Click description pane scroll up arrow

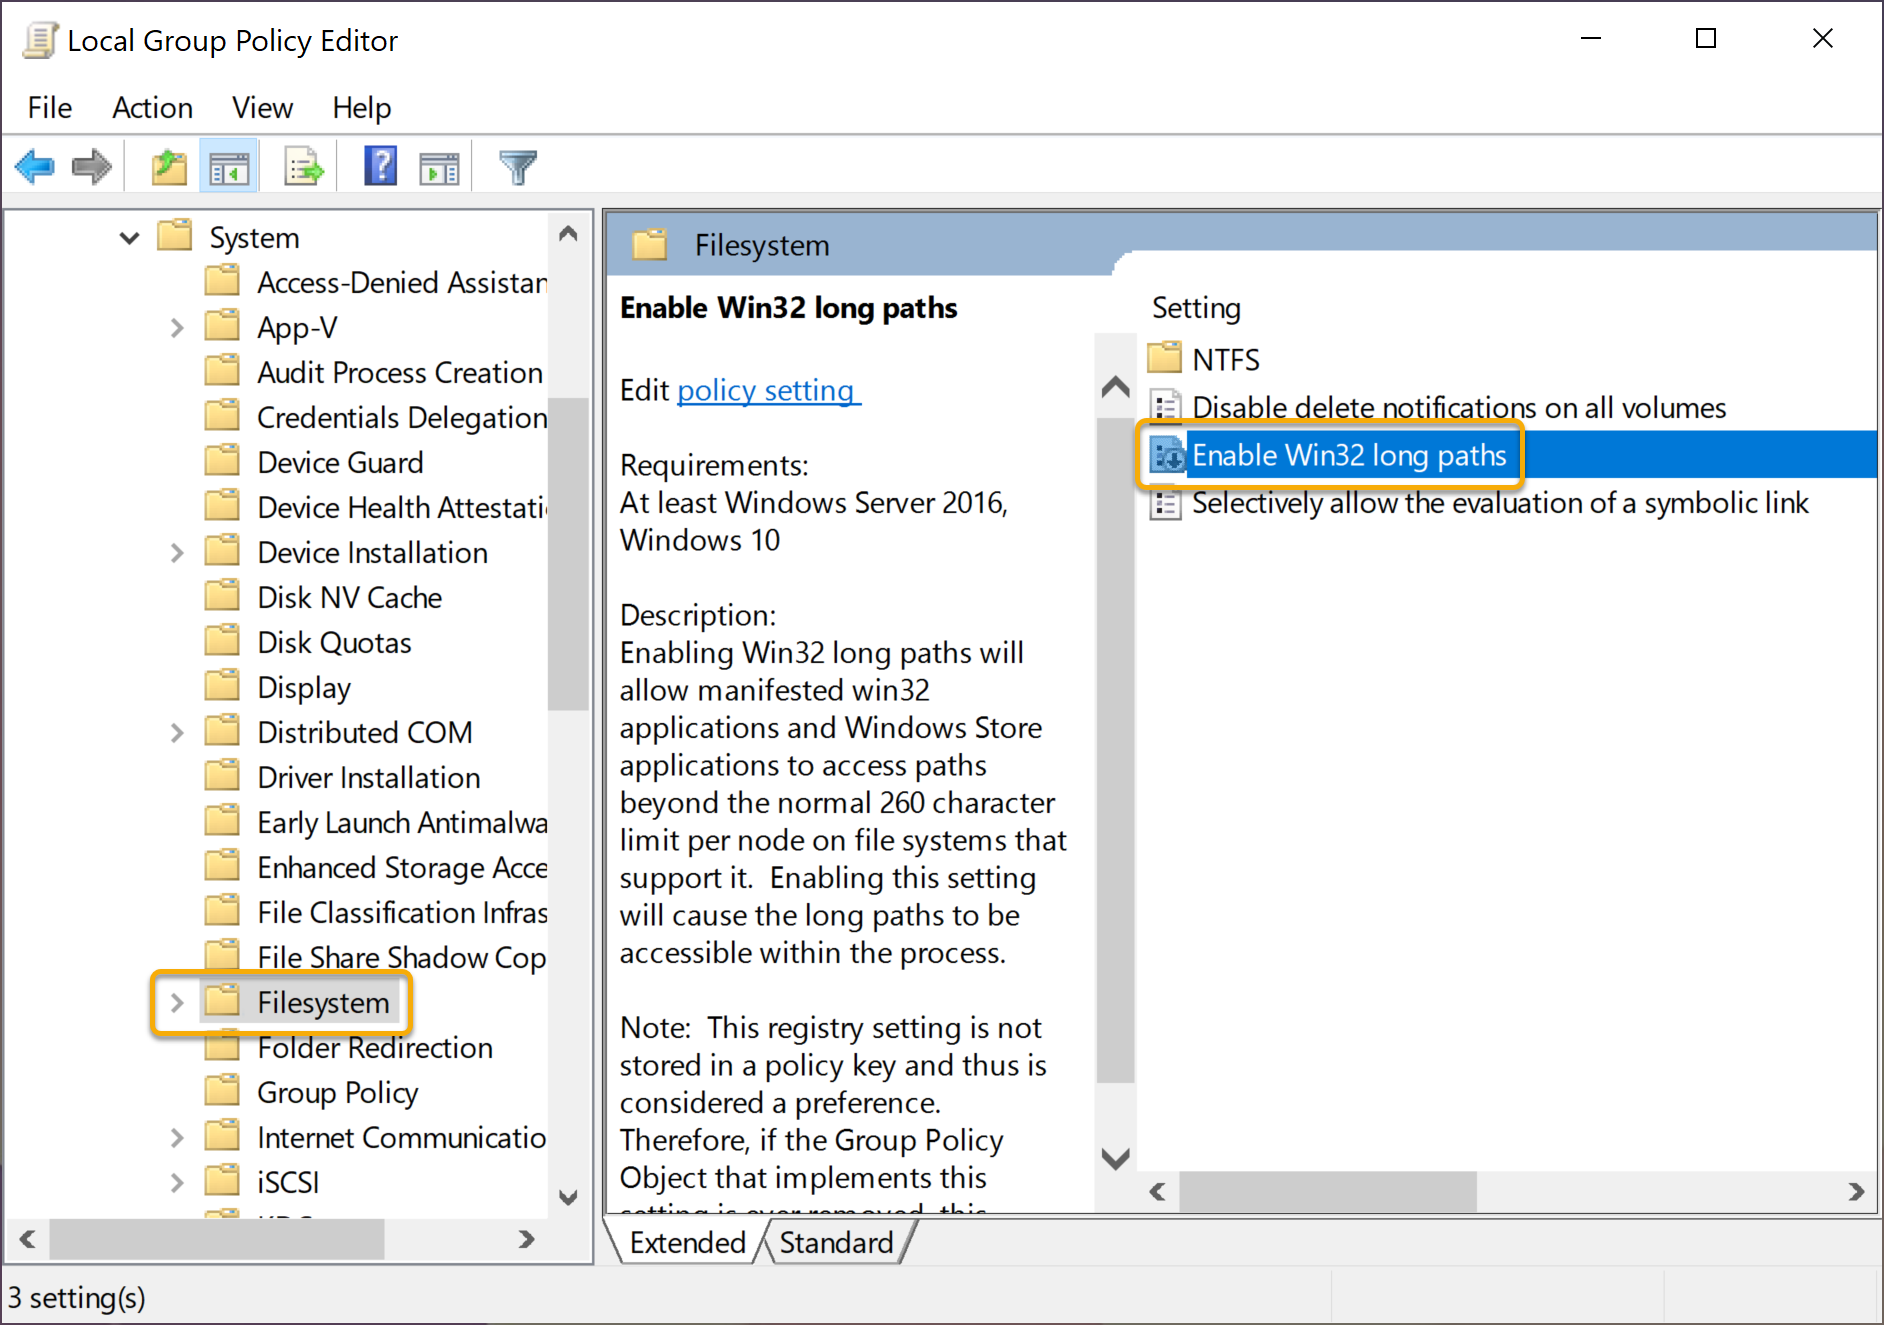click(1115, 386)
